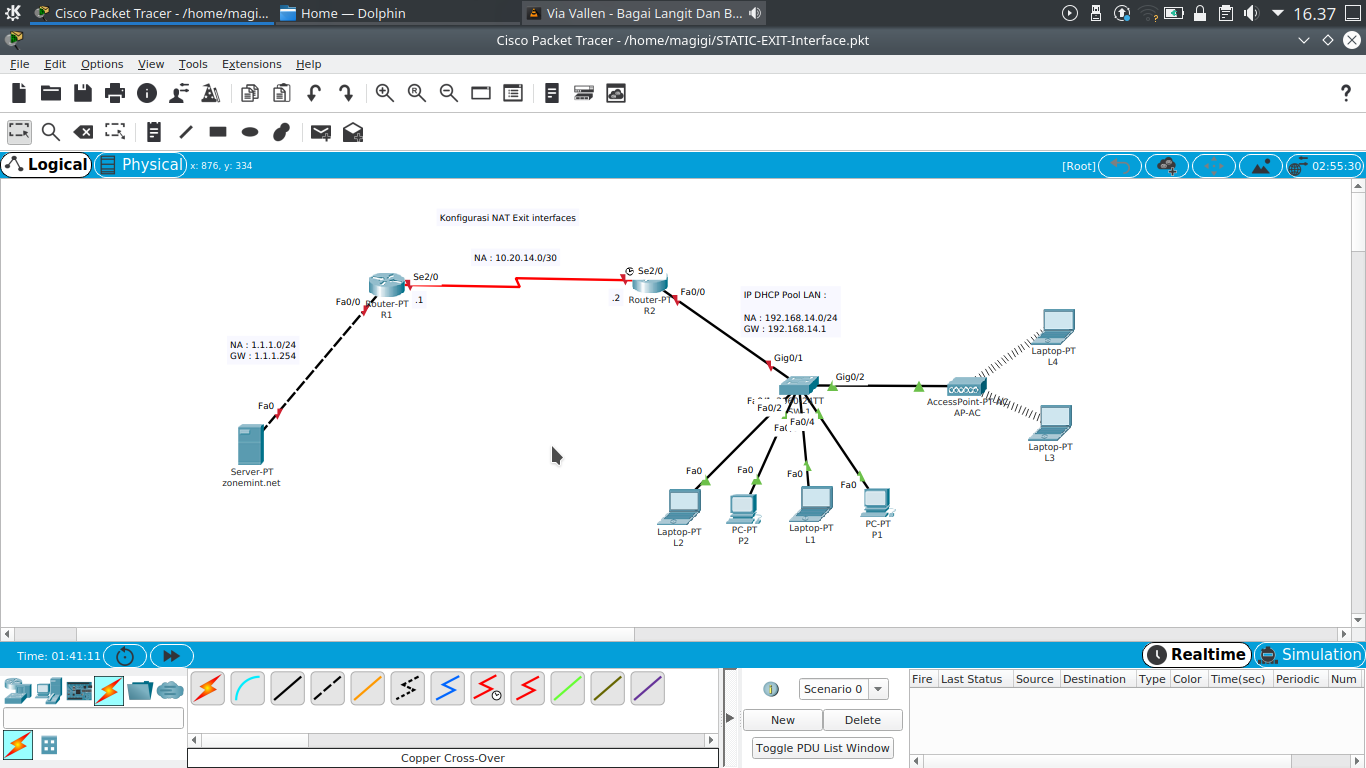
Task: Open the Extensions menu
Action: pyautogui.click(x=251, y=64)
